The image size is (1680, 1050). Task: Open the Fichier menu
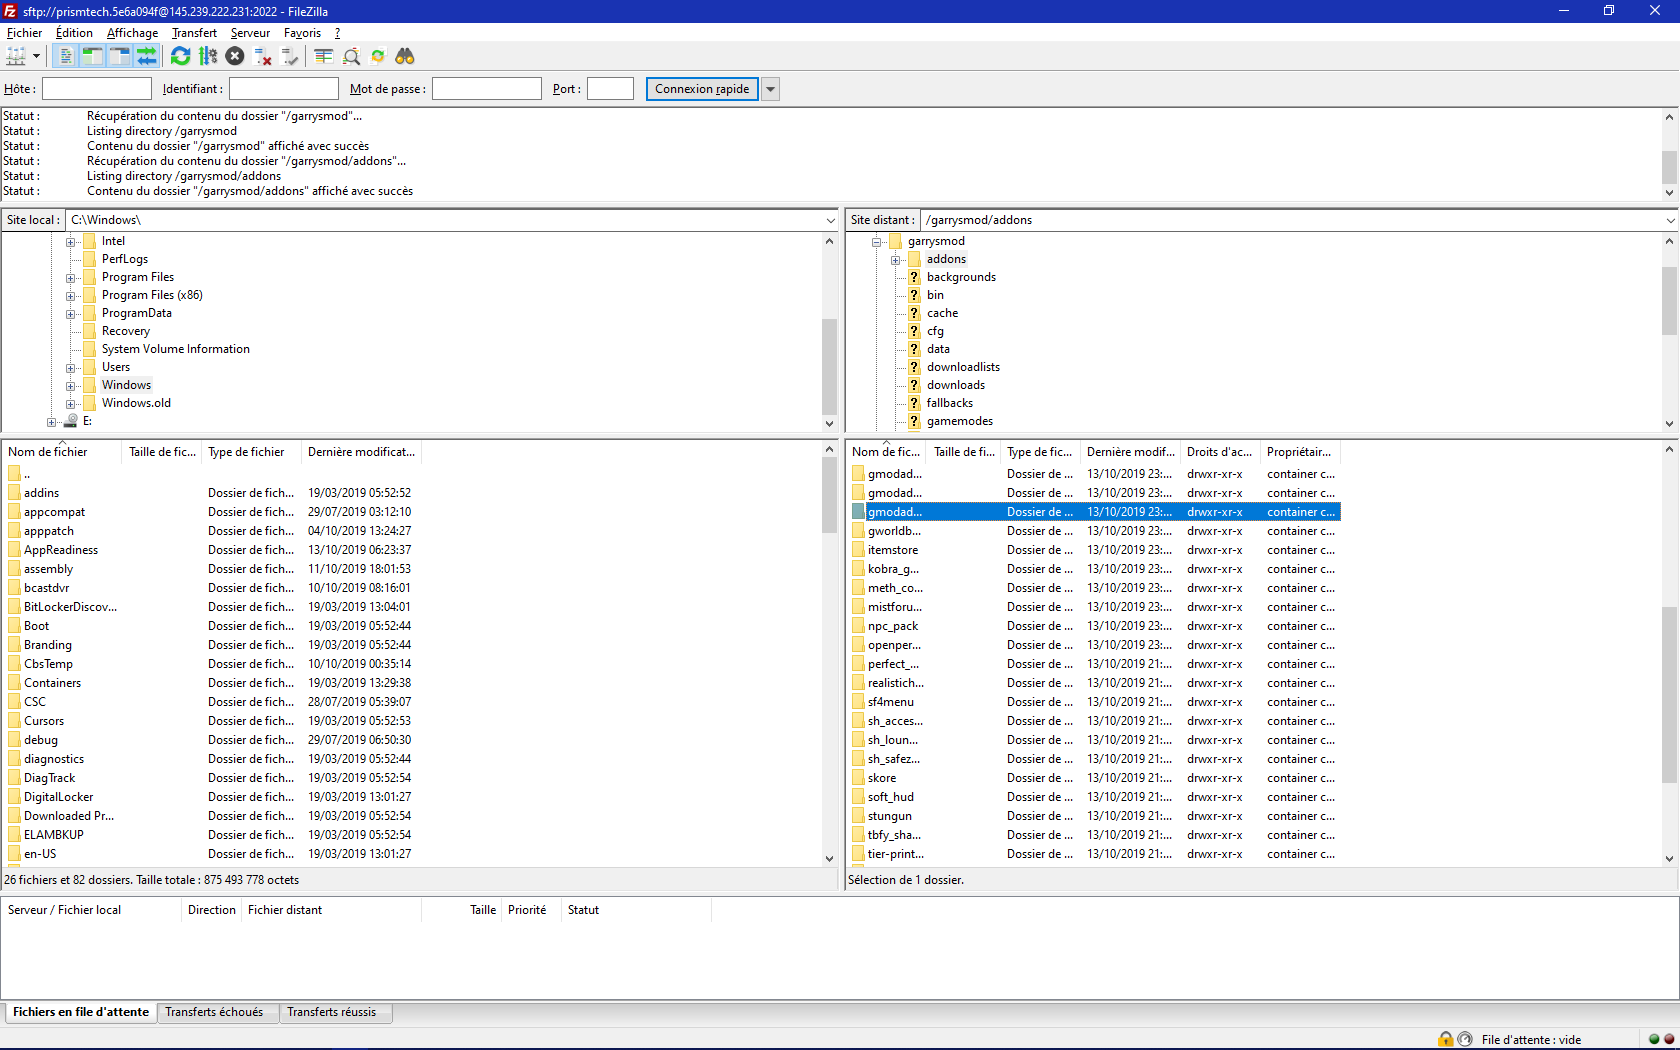tap(24, 33)
